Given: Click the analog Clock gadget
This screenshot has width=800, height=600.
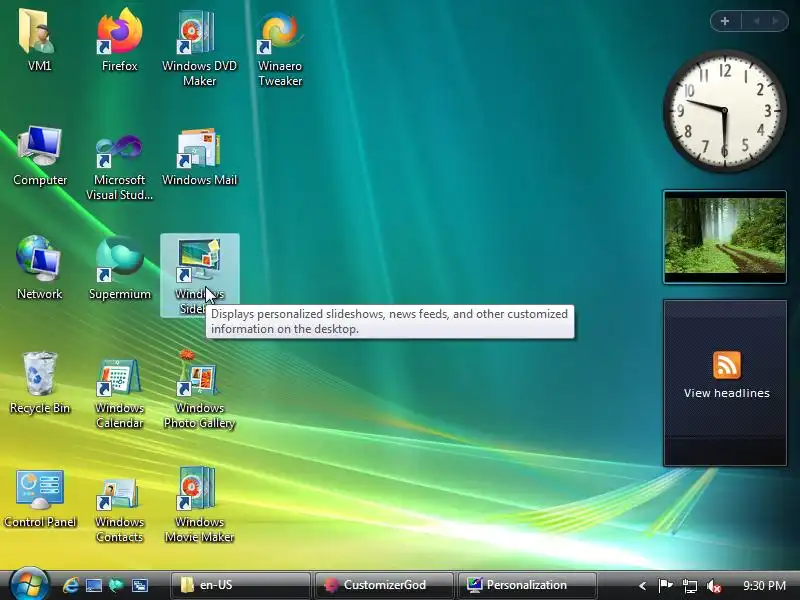Looking at the screenshot, I should (724, 111).
